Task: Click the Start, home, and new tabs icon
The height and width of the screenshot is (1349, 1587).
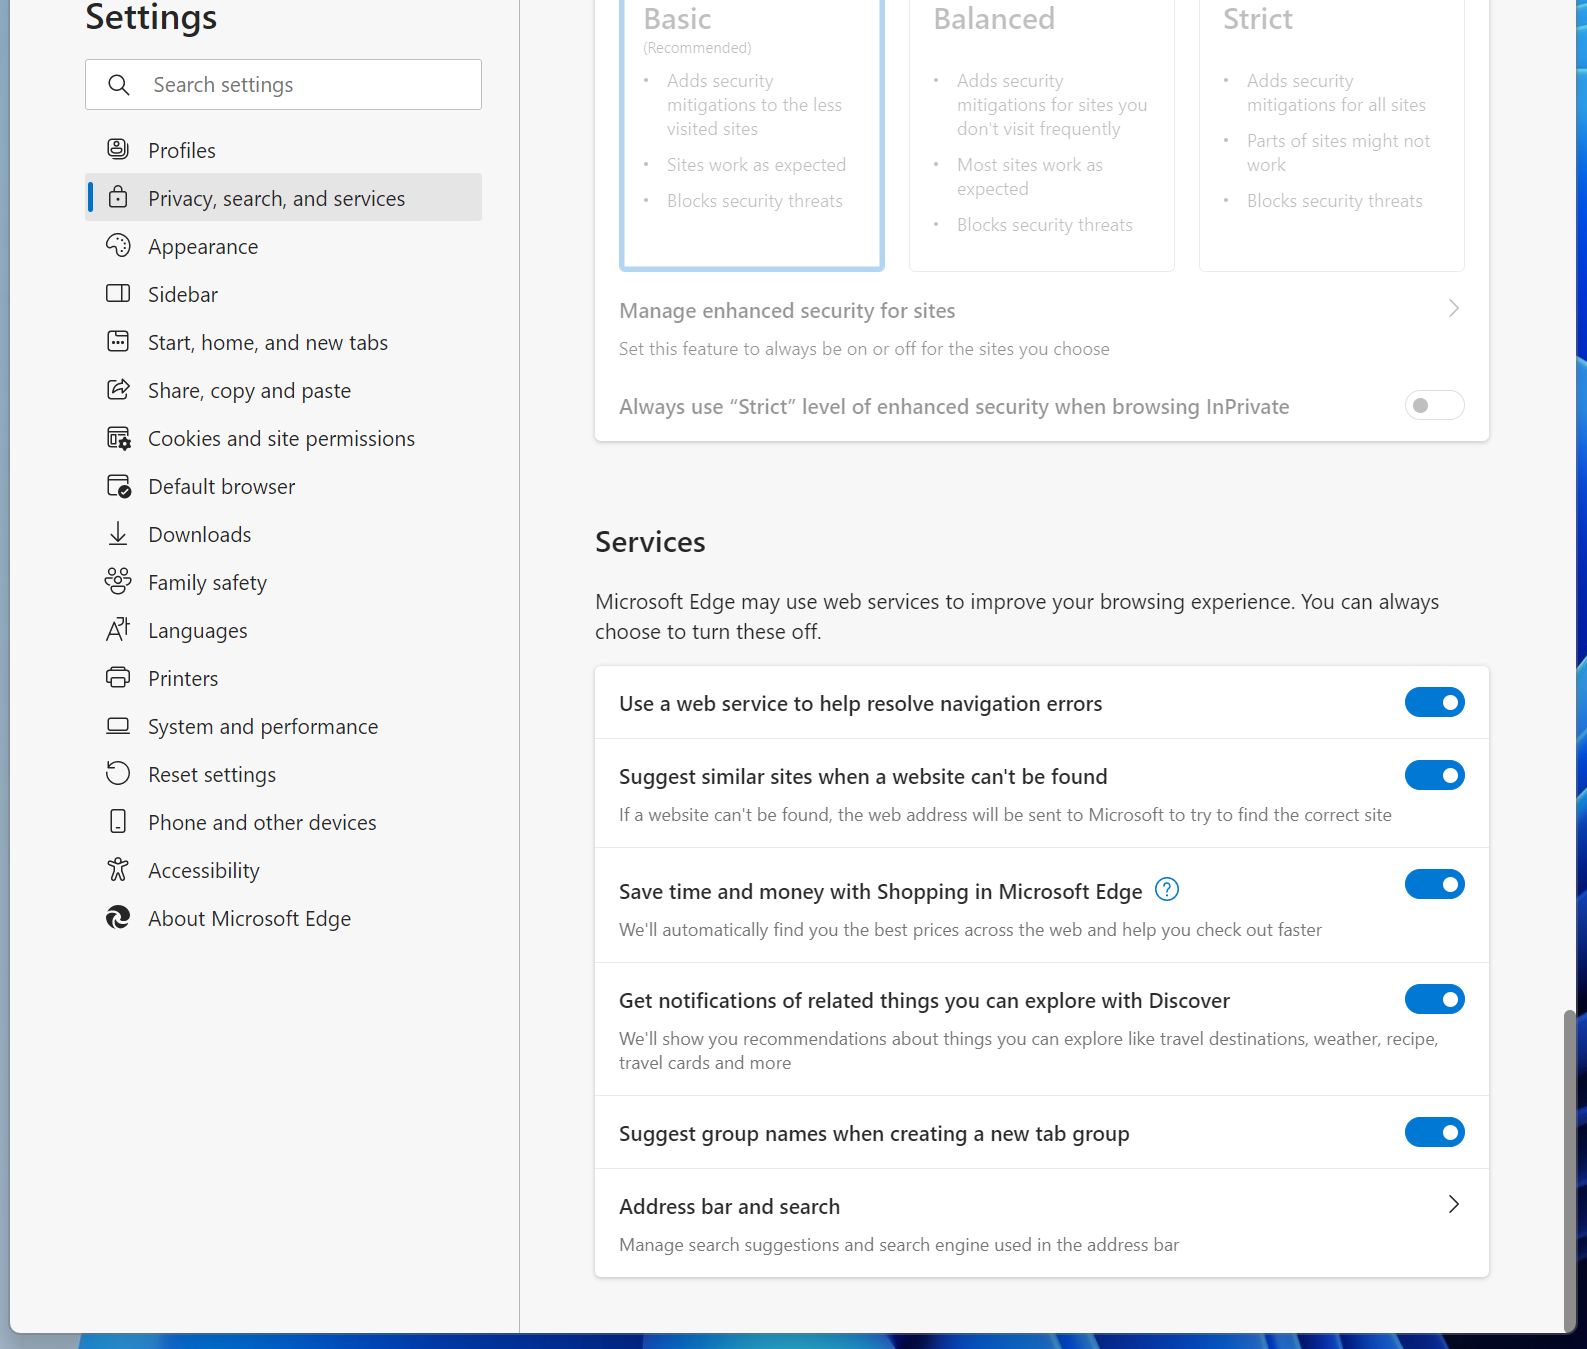Action: coord(118,342)
